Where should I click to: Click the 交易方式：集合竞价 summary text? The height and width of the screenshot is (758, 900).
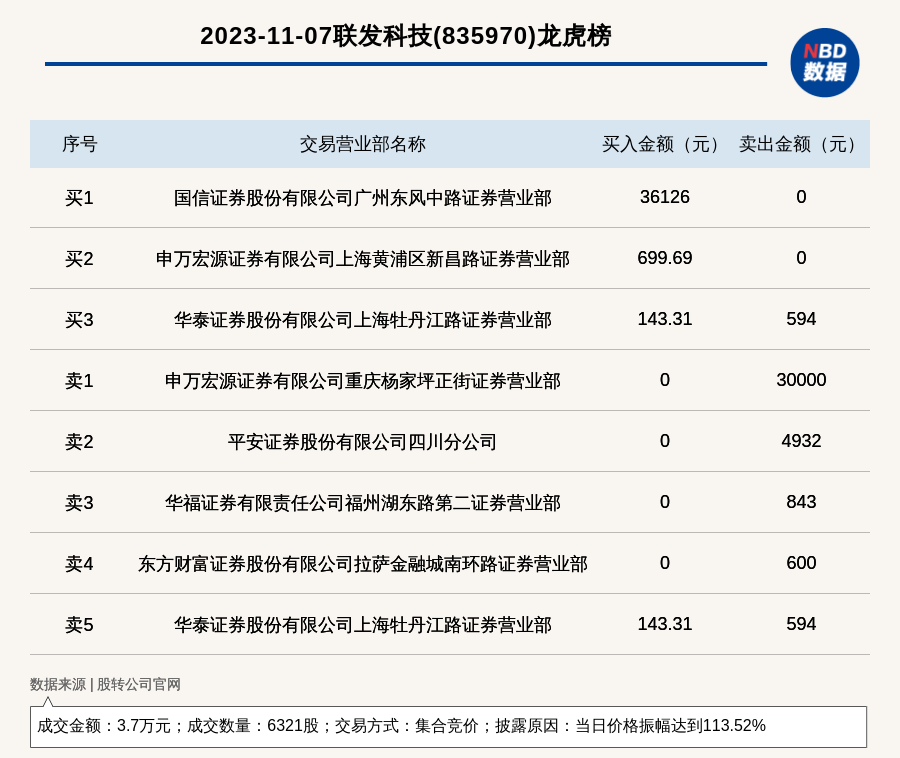pyautogui.click(x=406, y=726)
